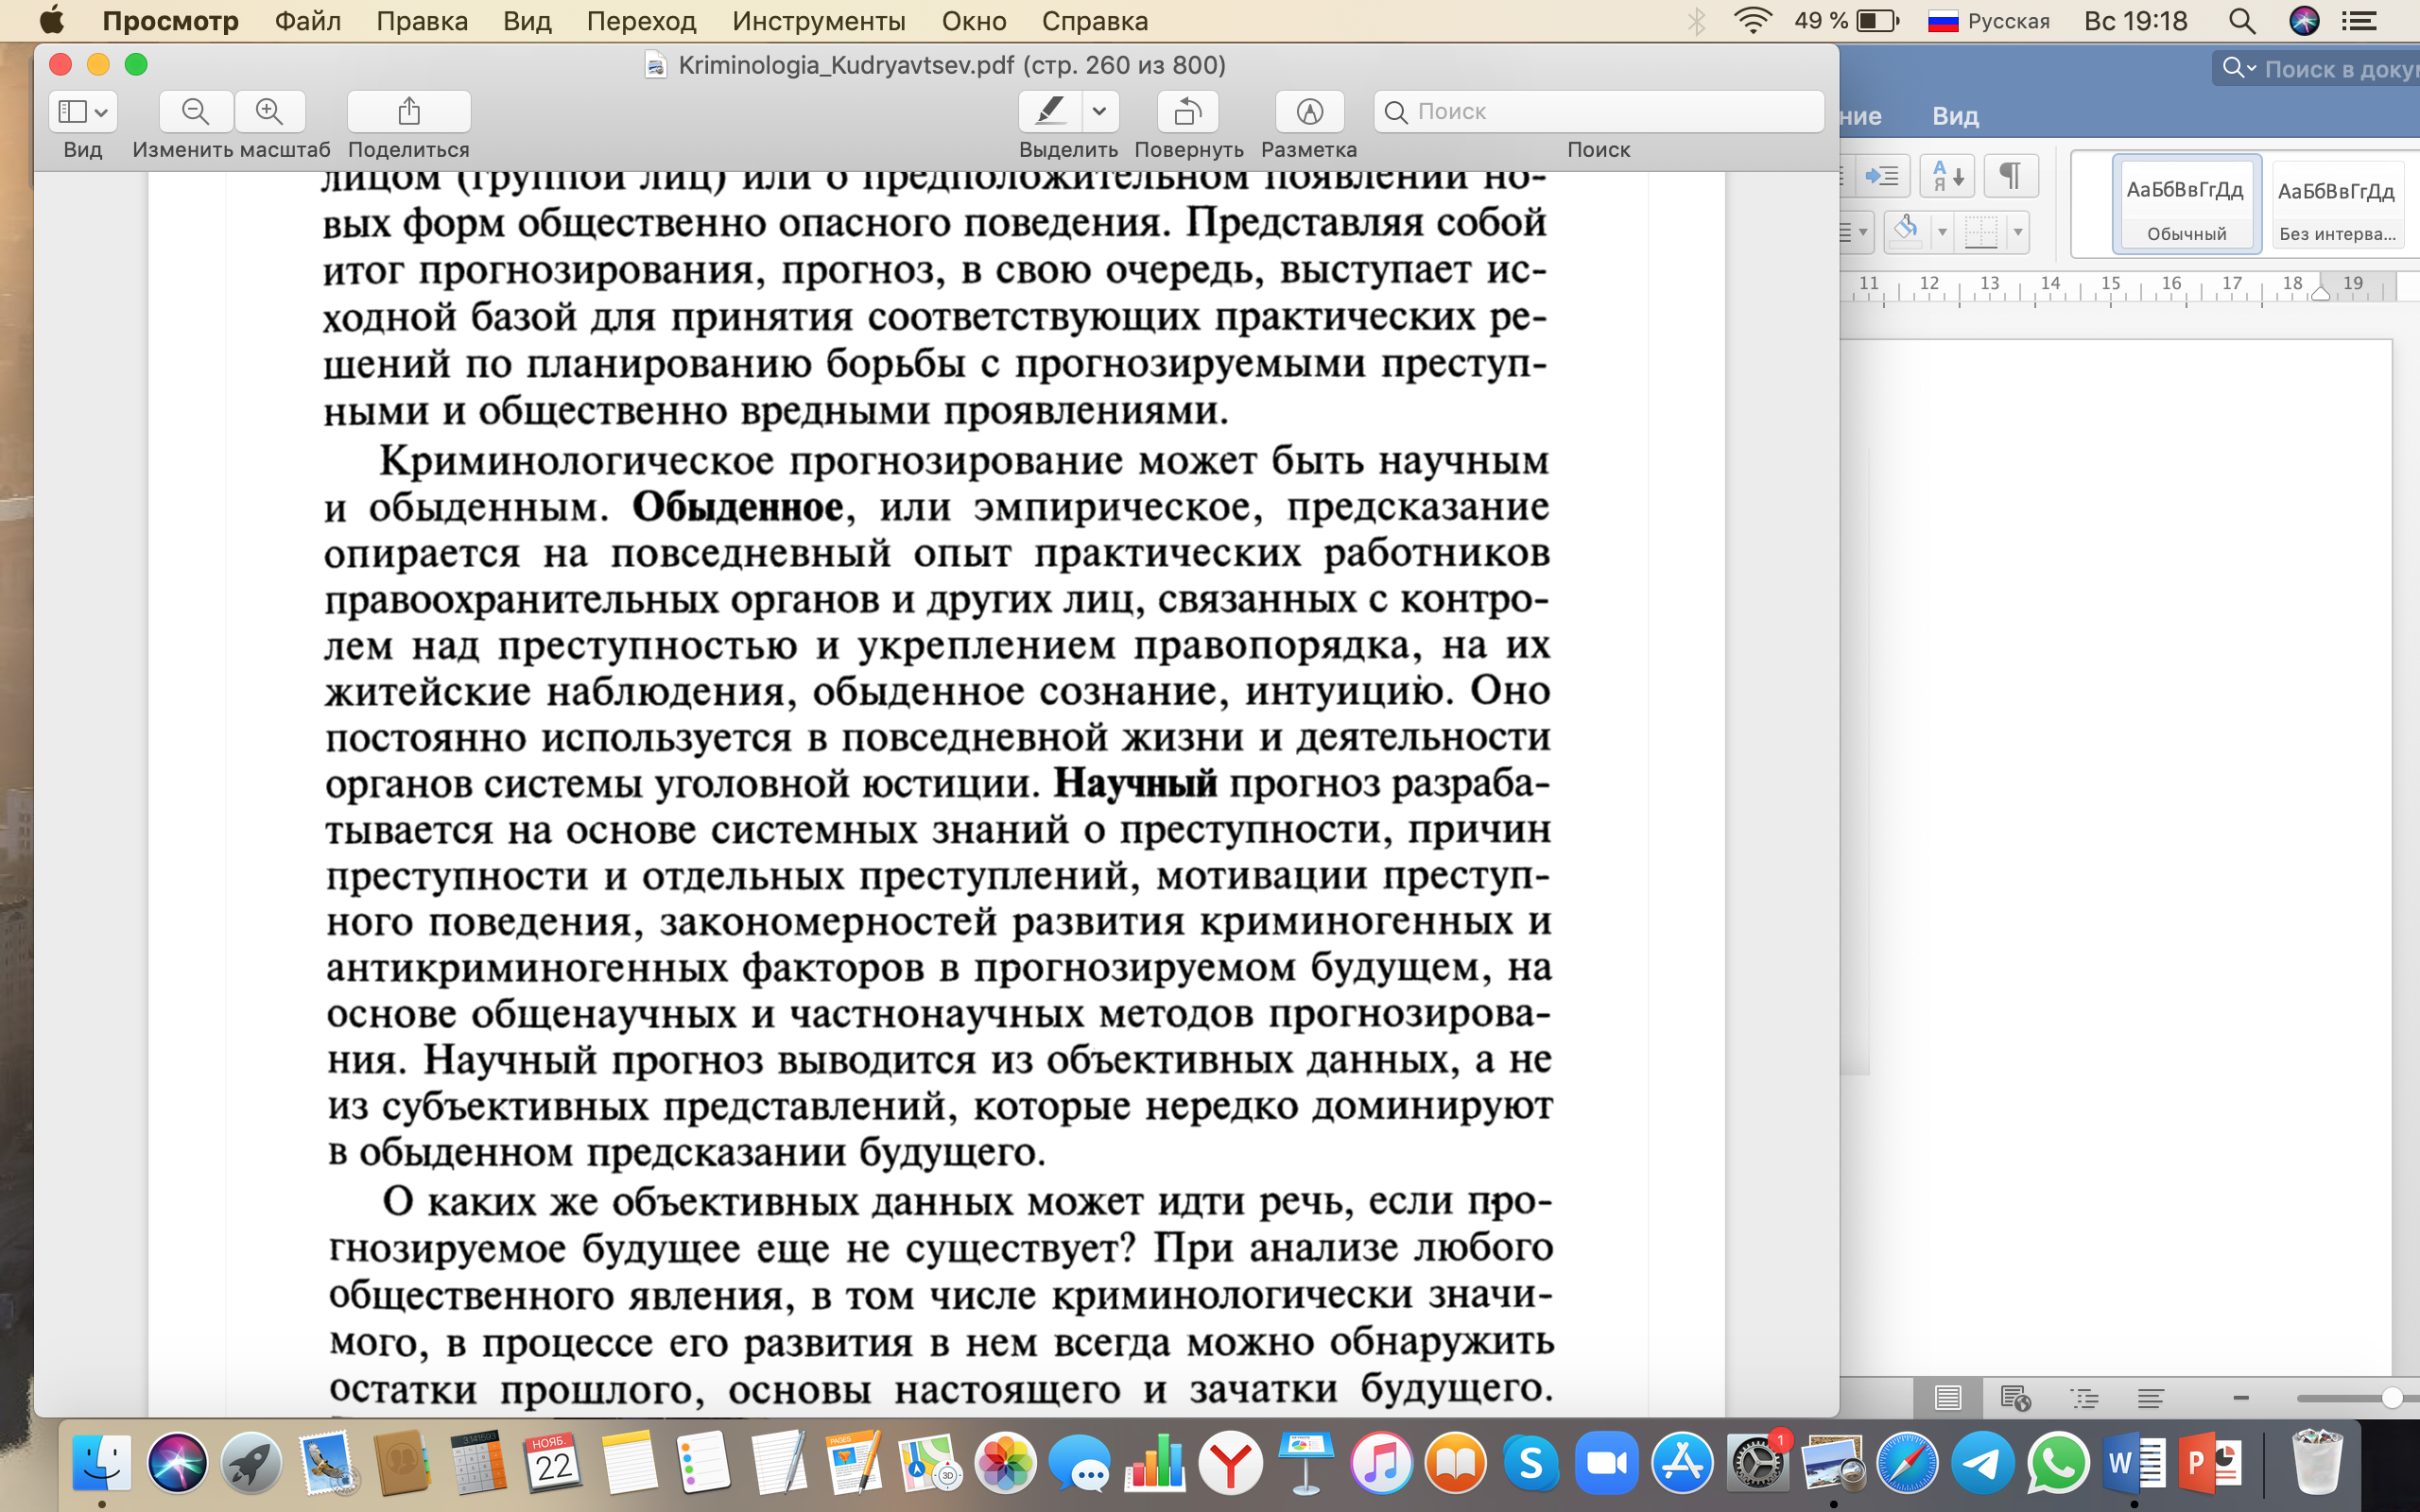Apply borders button in Word
Image resolution: width=2420 pixels, height=1512 pixels.
coord(1981,232)
